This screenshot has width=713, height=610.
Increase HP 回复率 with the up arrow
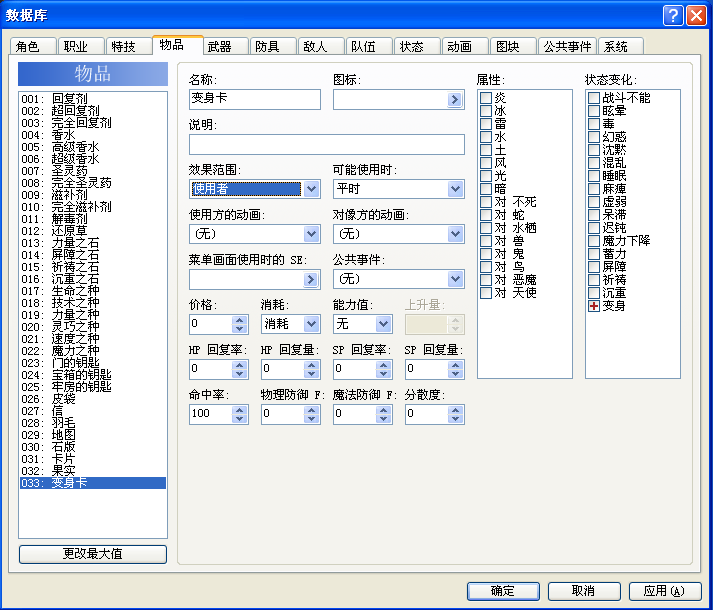coord(240,365)
